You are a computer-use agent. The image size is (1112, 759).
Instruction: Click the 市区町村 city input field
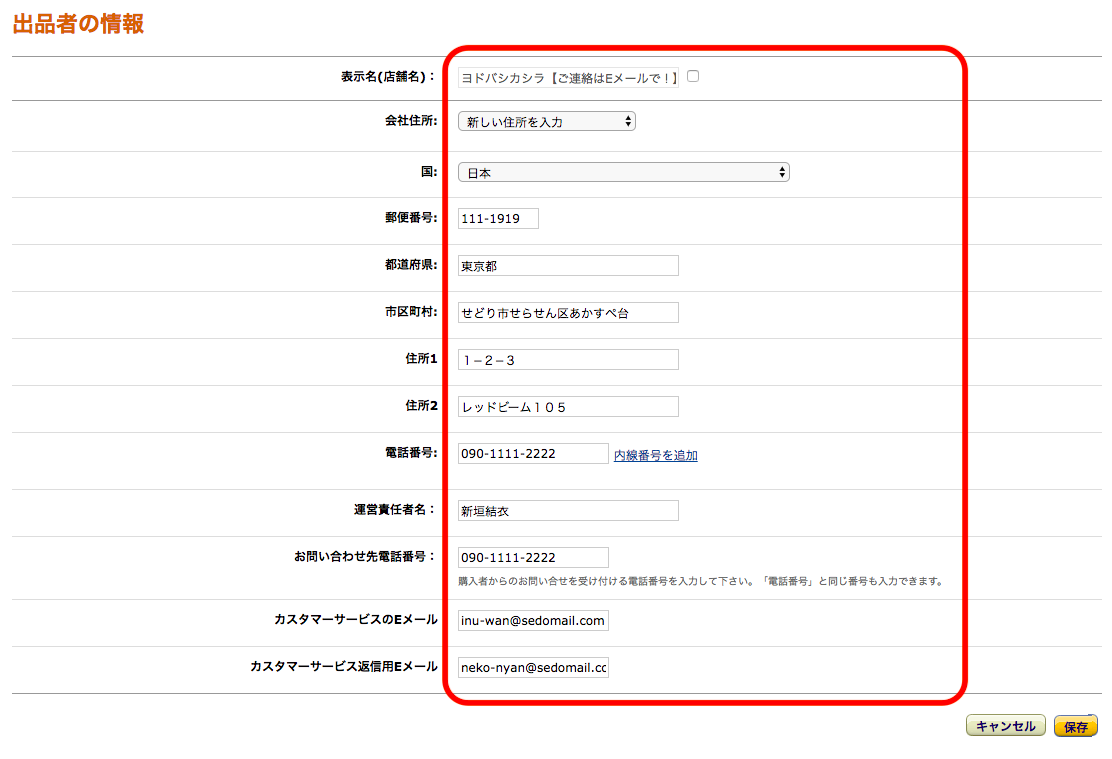(567, 313)
